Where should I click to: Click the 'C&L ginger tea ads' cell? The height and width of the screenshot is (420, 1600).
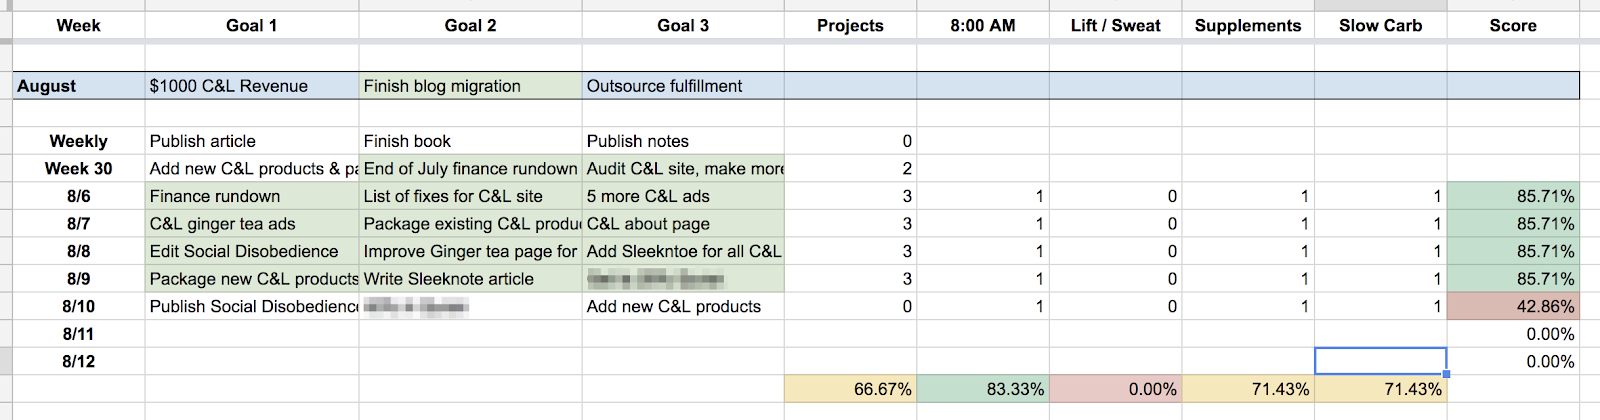tap(252, 224)
